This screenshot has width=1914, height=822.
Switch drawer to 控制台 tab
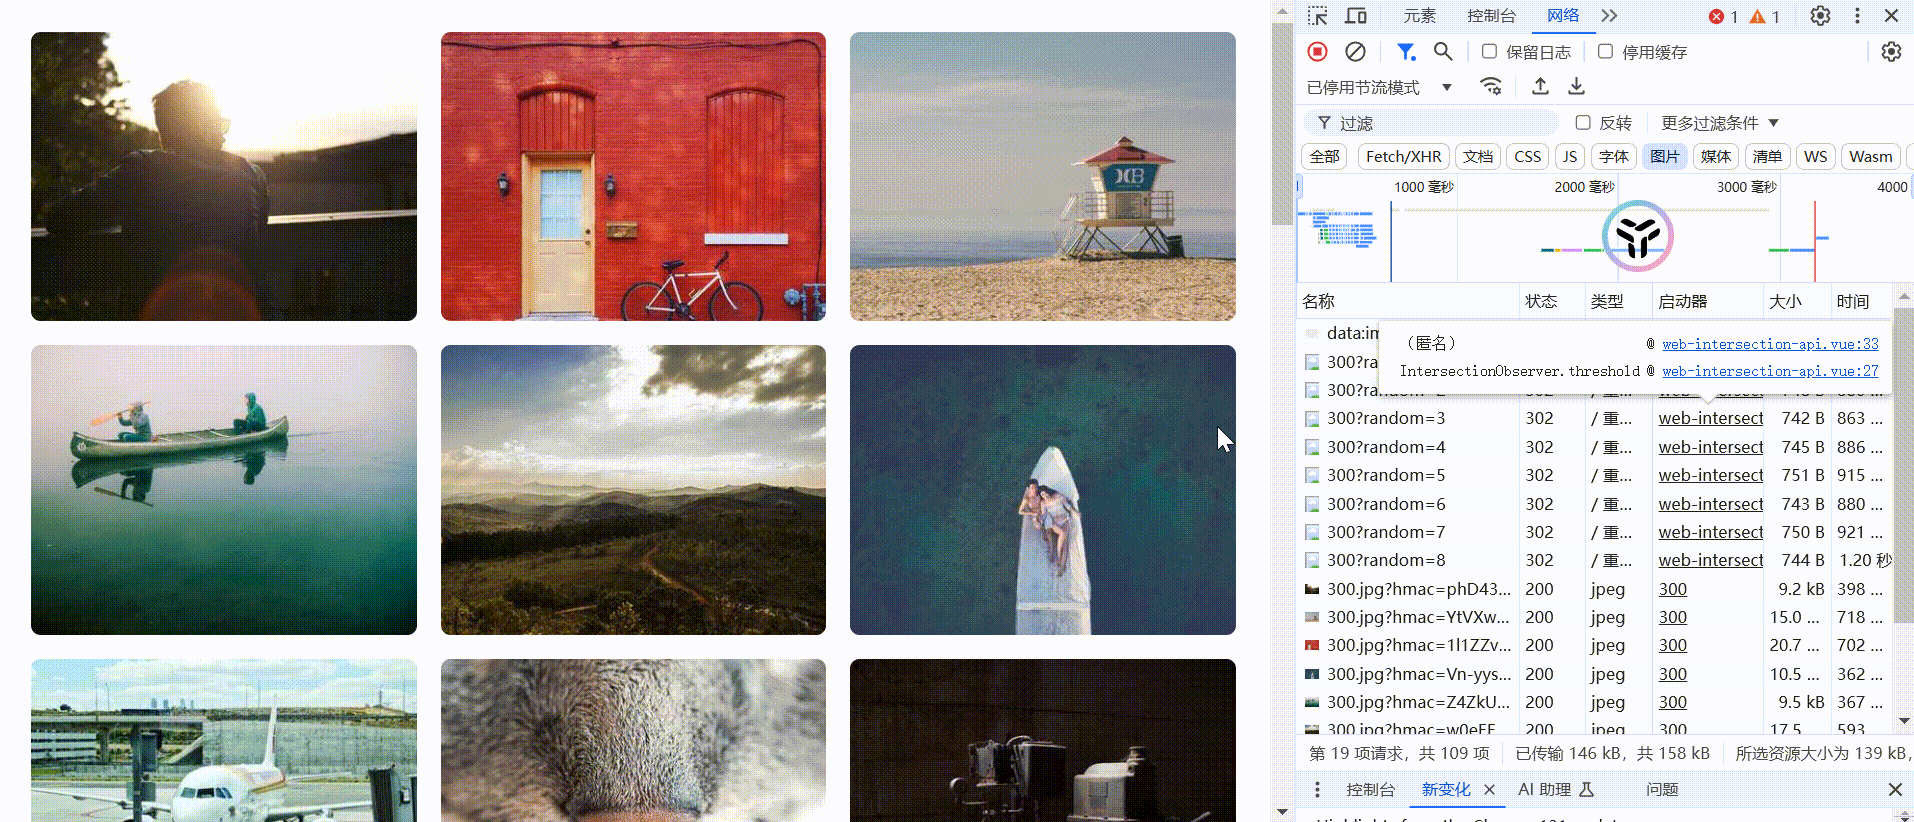(1370, 789)
